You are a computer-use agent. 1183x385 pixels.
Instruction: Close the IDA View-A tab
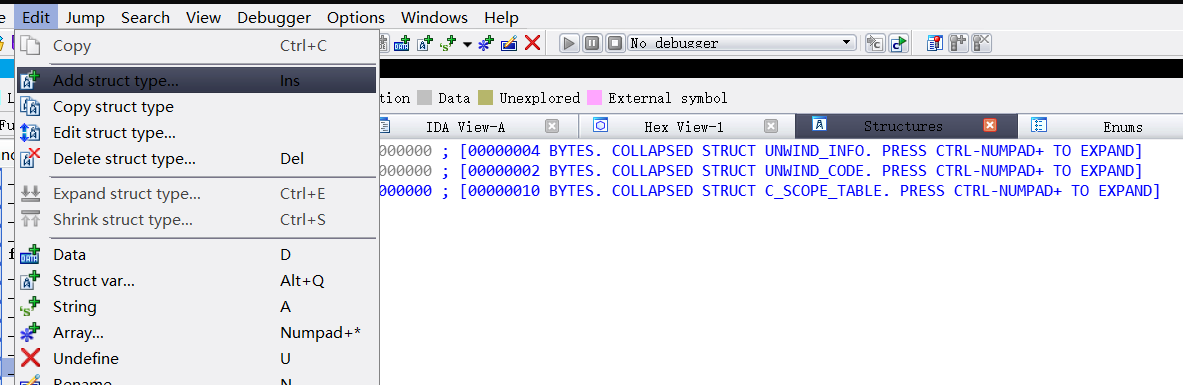click(552, 126)
